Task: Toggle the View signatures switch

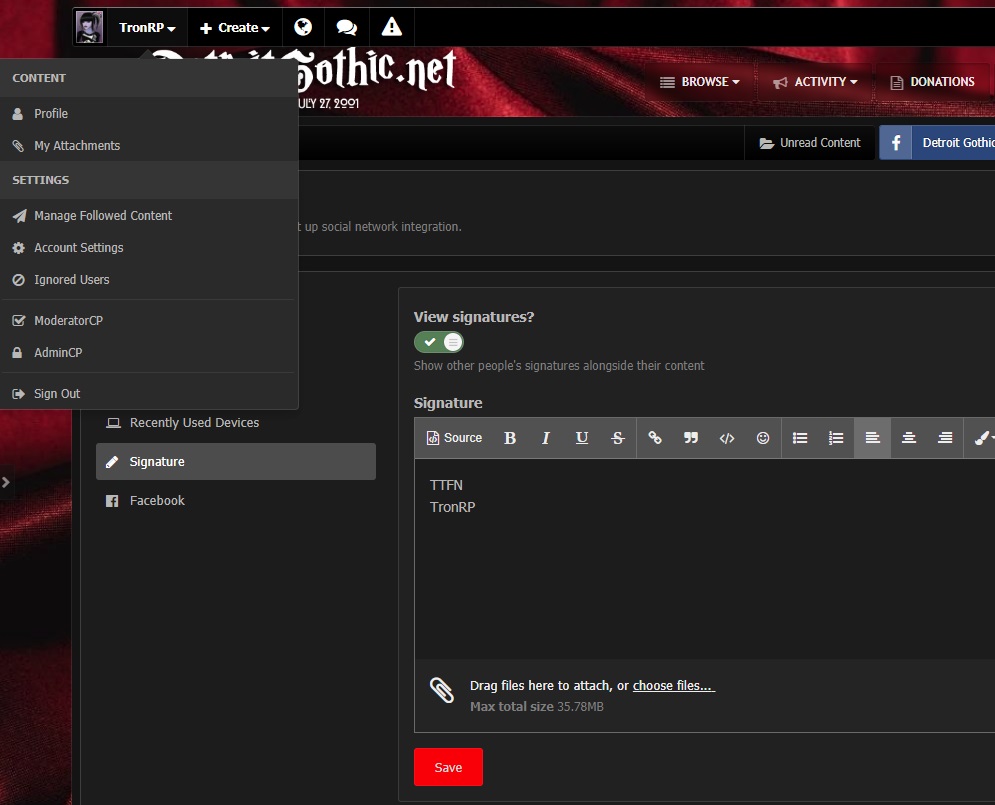Action: pyautogui.click(x=439, y=342)
